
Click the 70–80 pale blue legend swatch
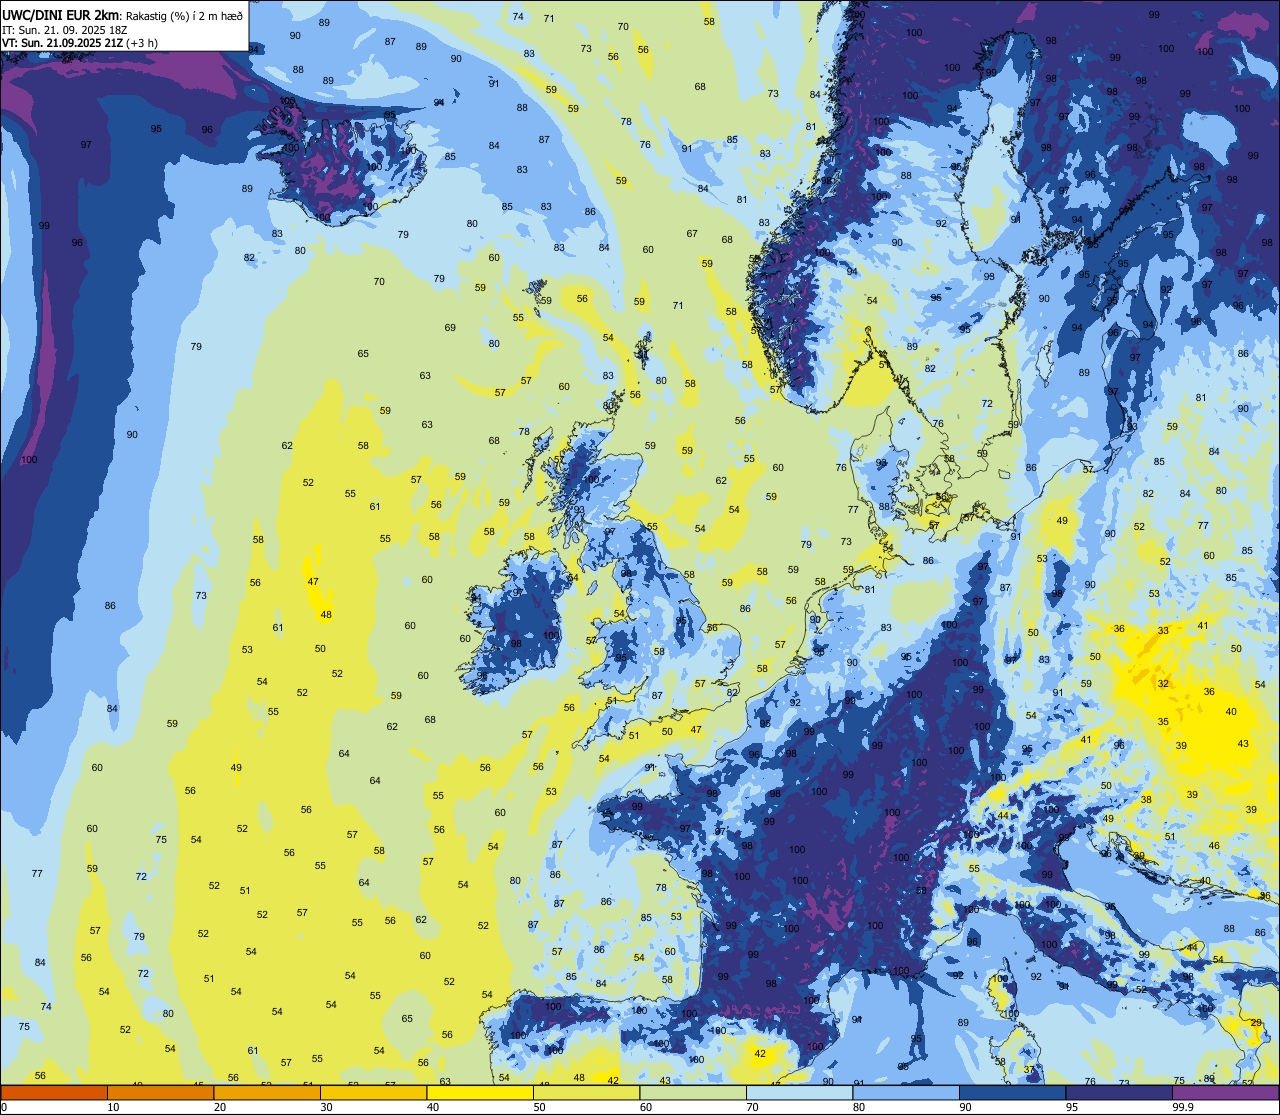(x=799, y=1093)
